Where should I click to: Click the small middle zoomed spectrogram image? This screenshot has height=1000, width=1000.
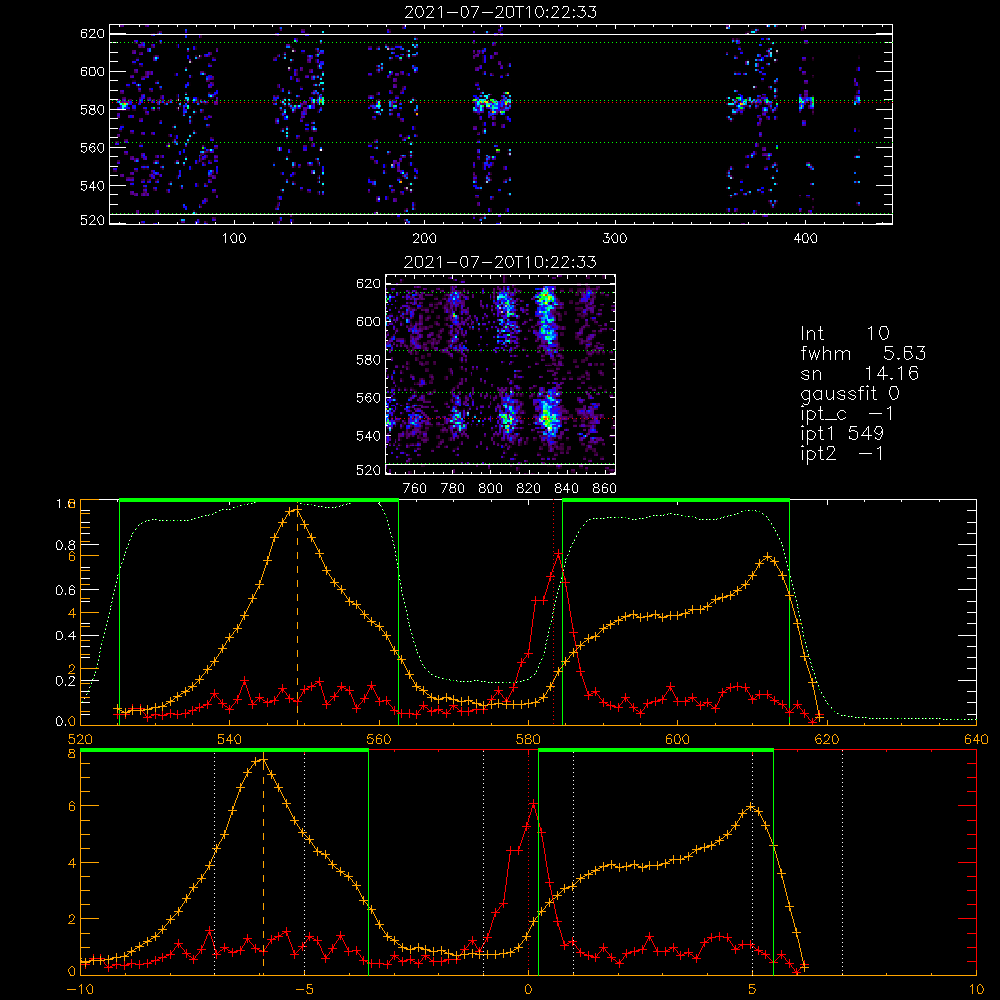[501, 374]
